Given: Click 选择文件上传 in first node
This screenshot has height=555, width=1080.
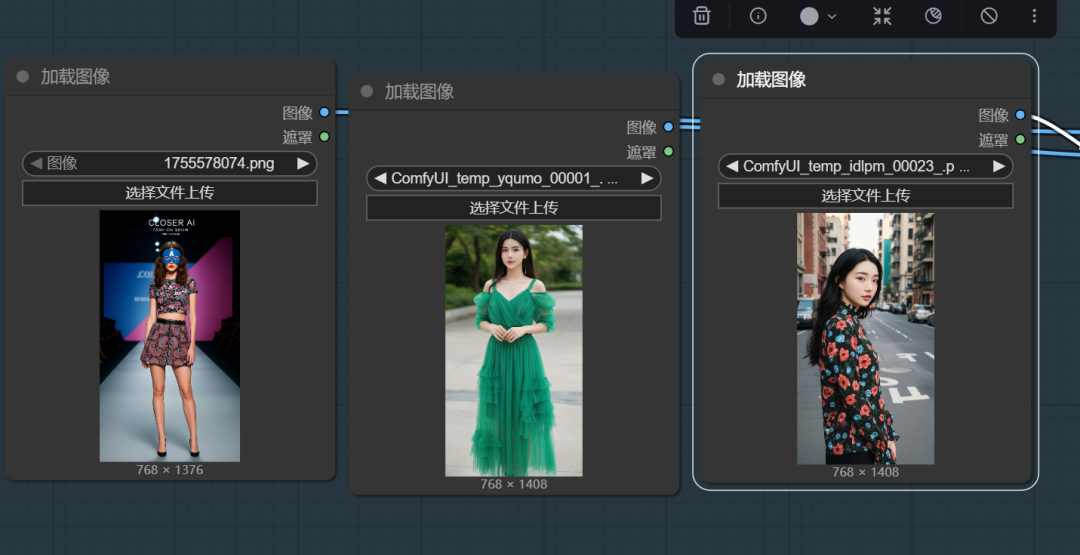Looking at the screenshot, I should coord(169,193).
